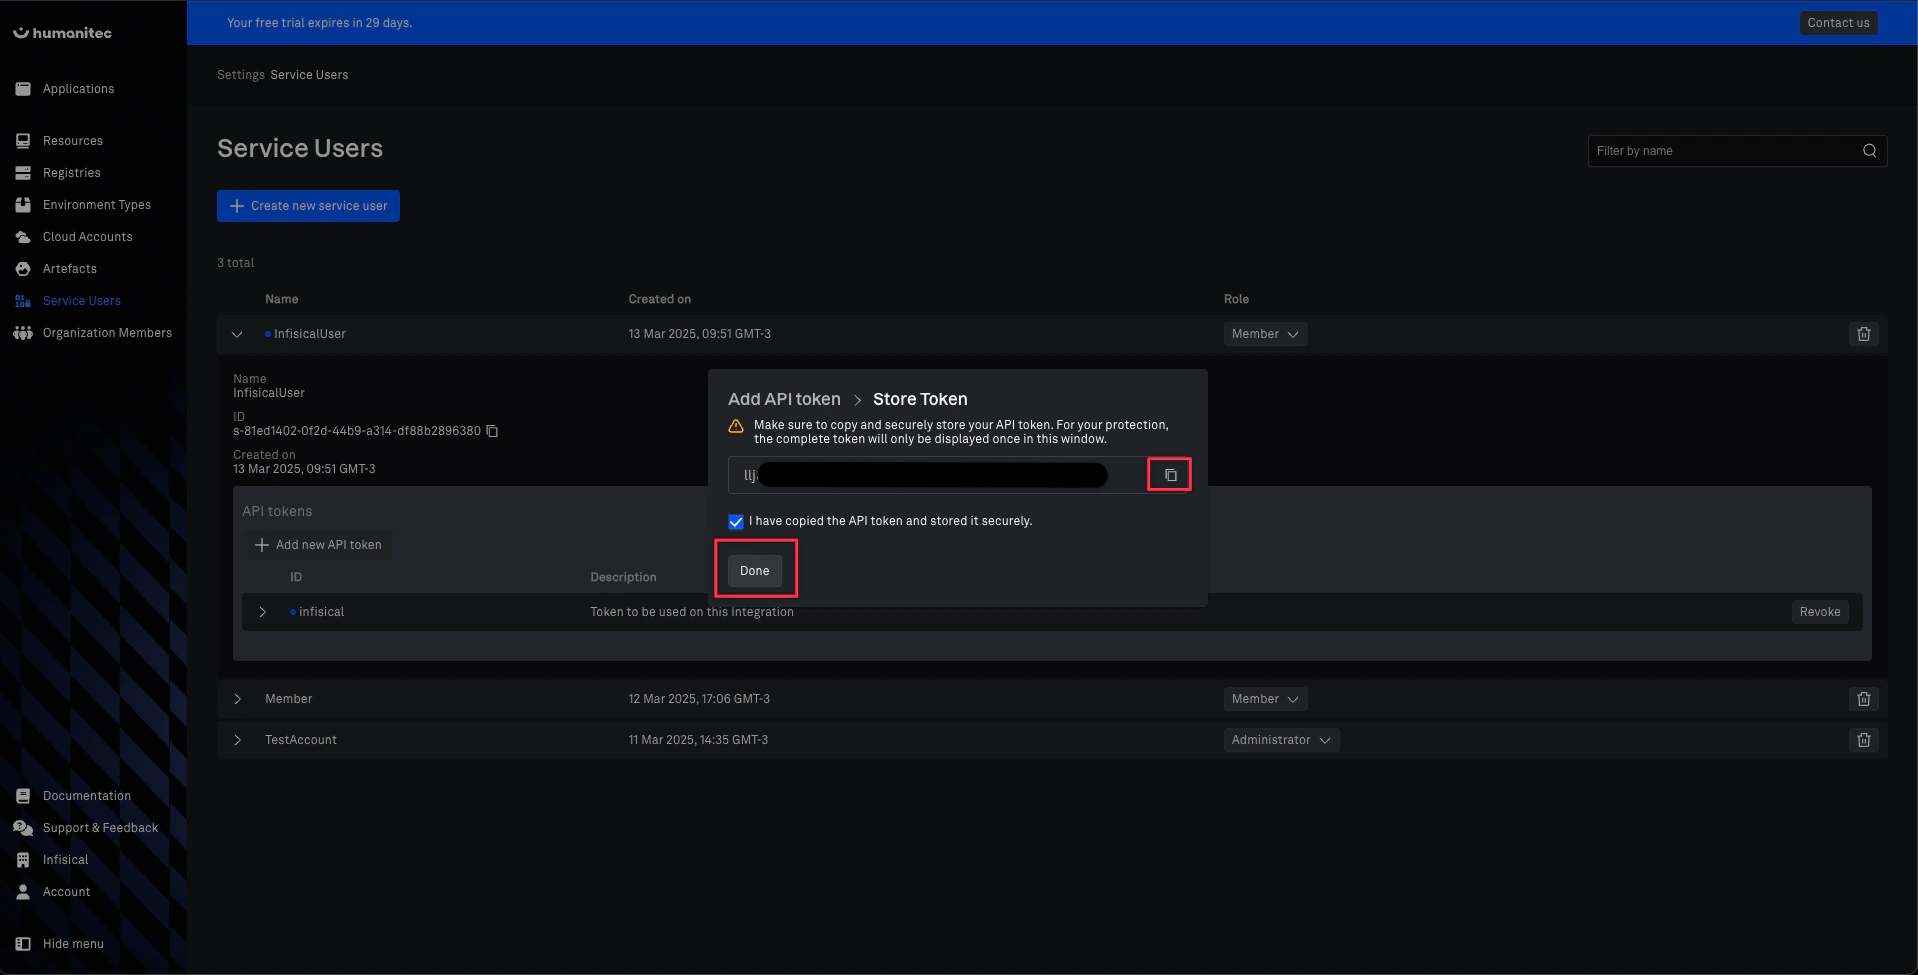
Task: Open the InfisicalUser role dropdown
Action: point(1265,334)
